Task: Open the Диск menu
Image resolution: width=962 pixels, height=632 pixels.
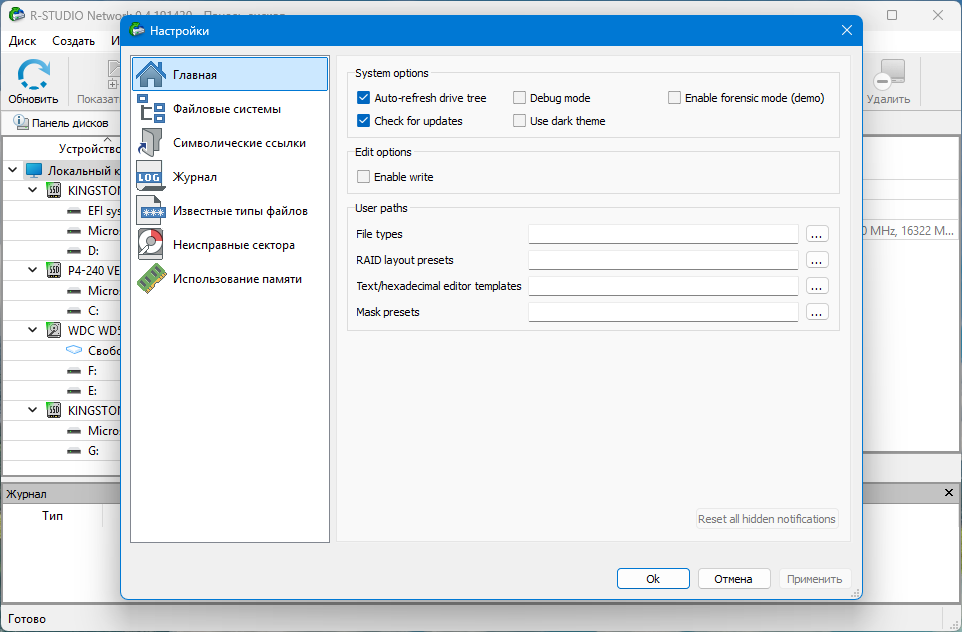Action: click(x=23, y=40)
